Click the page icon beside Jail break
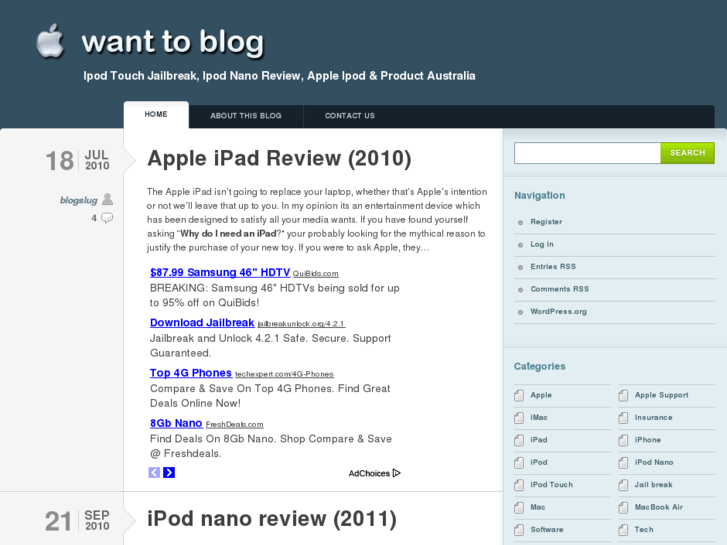 (x=623, y=485)
